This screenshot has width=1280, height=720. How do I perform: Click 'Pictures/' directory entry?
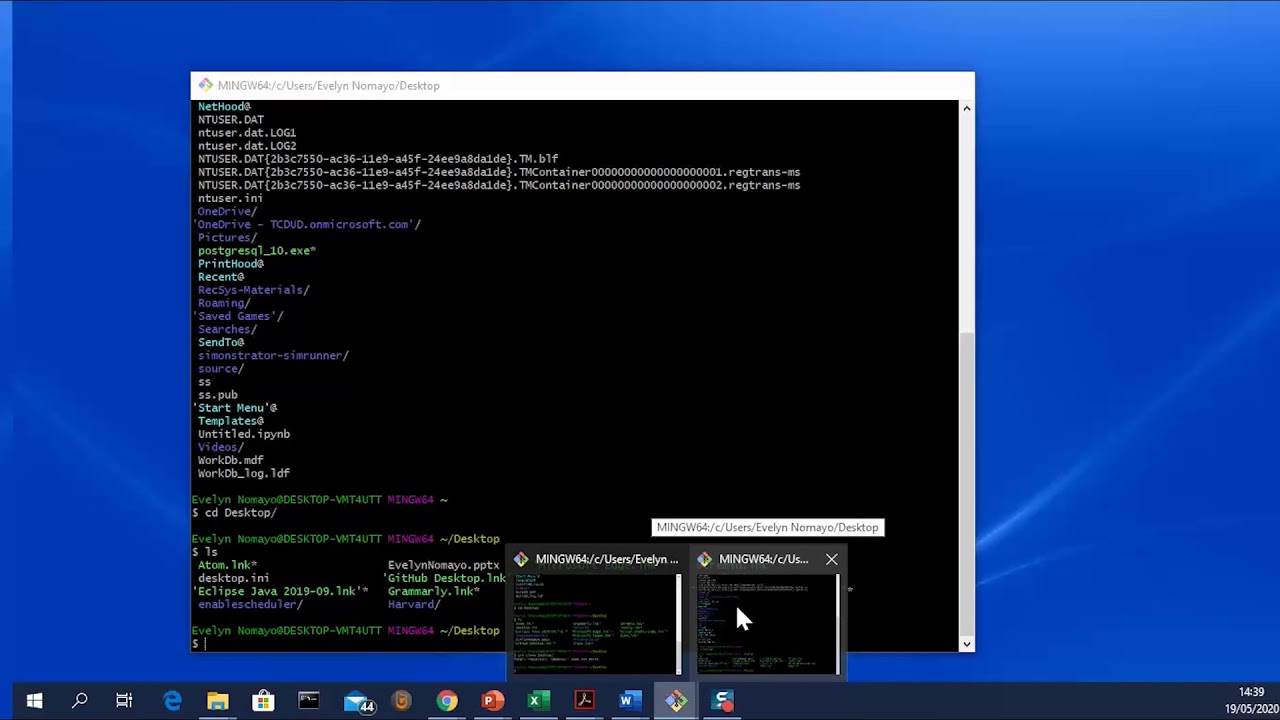pos(227,237)
